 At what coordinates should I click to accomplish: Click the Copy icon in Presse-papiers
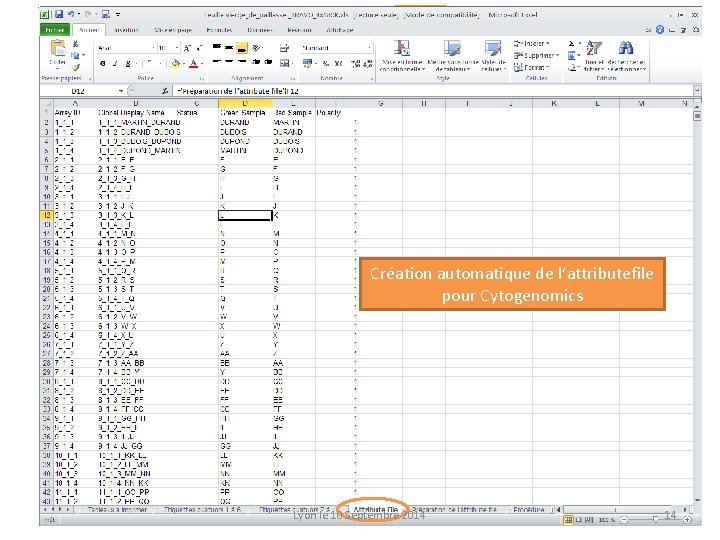click(75, 55)
